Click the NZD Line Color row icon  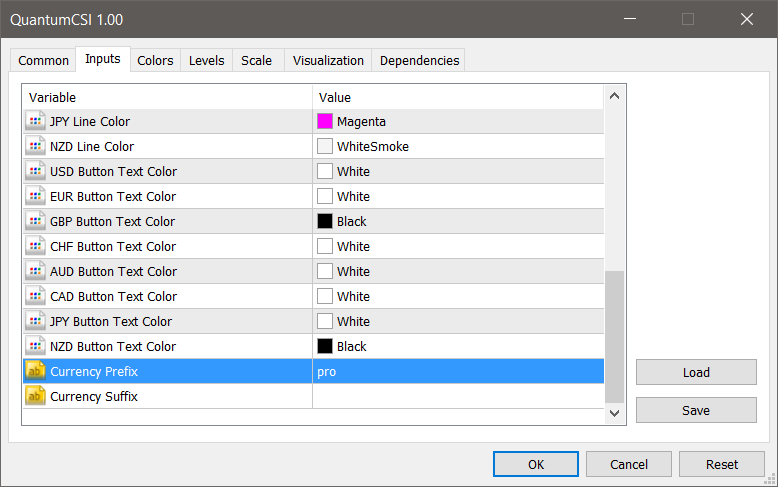[35, 147]
